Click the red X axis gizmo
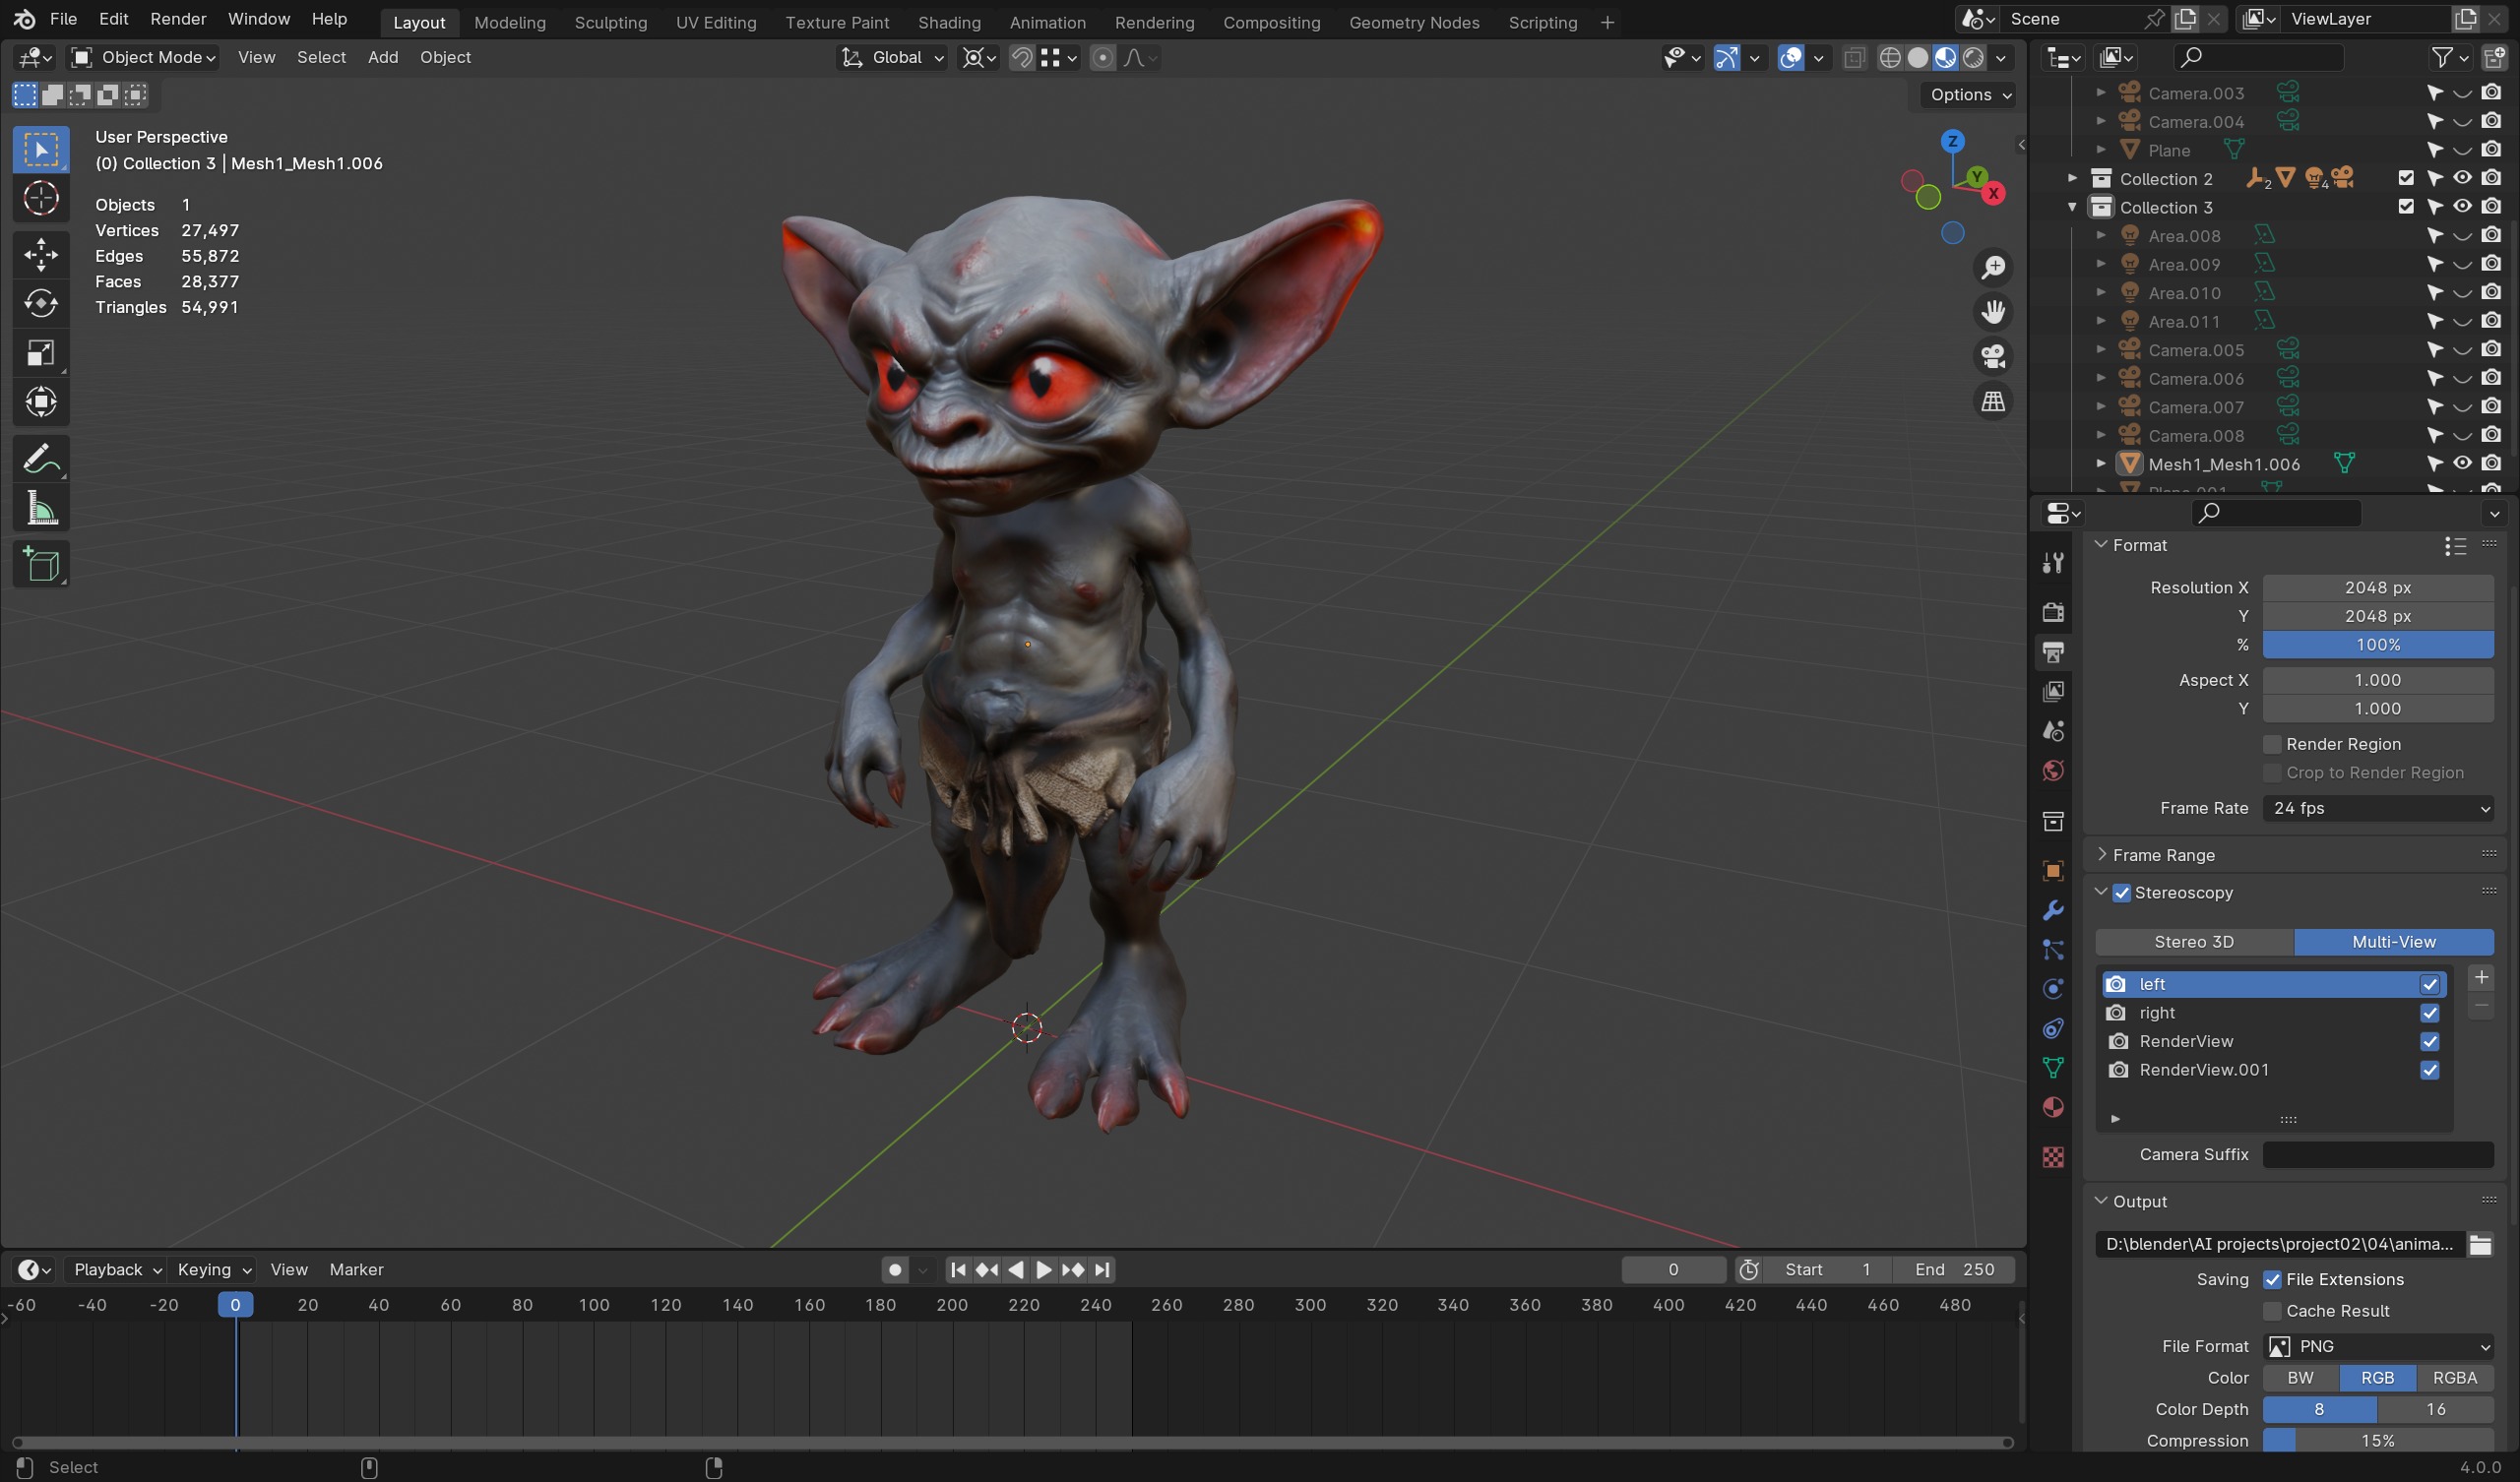Image resolution: width=2520 pixels, height=1482 pixels. (1993, 194)
